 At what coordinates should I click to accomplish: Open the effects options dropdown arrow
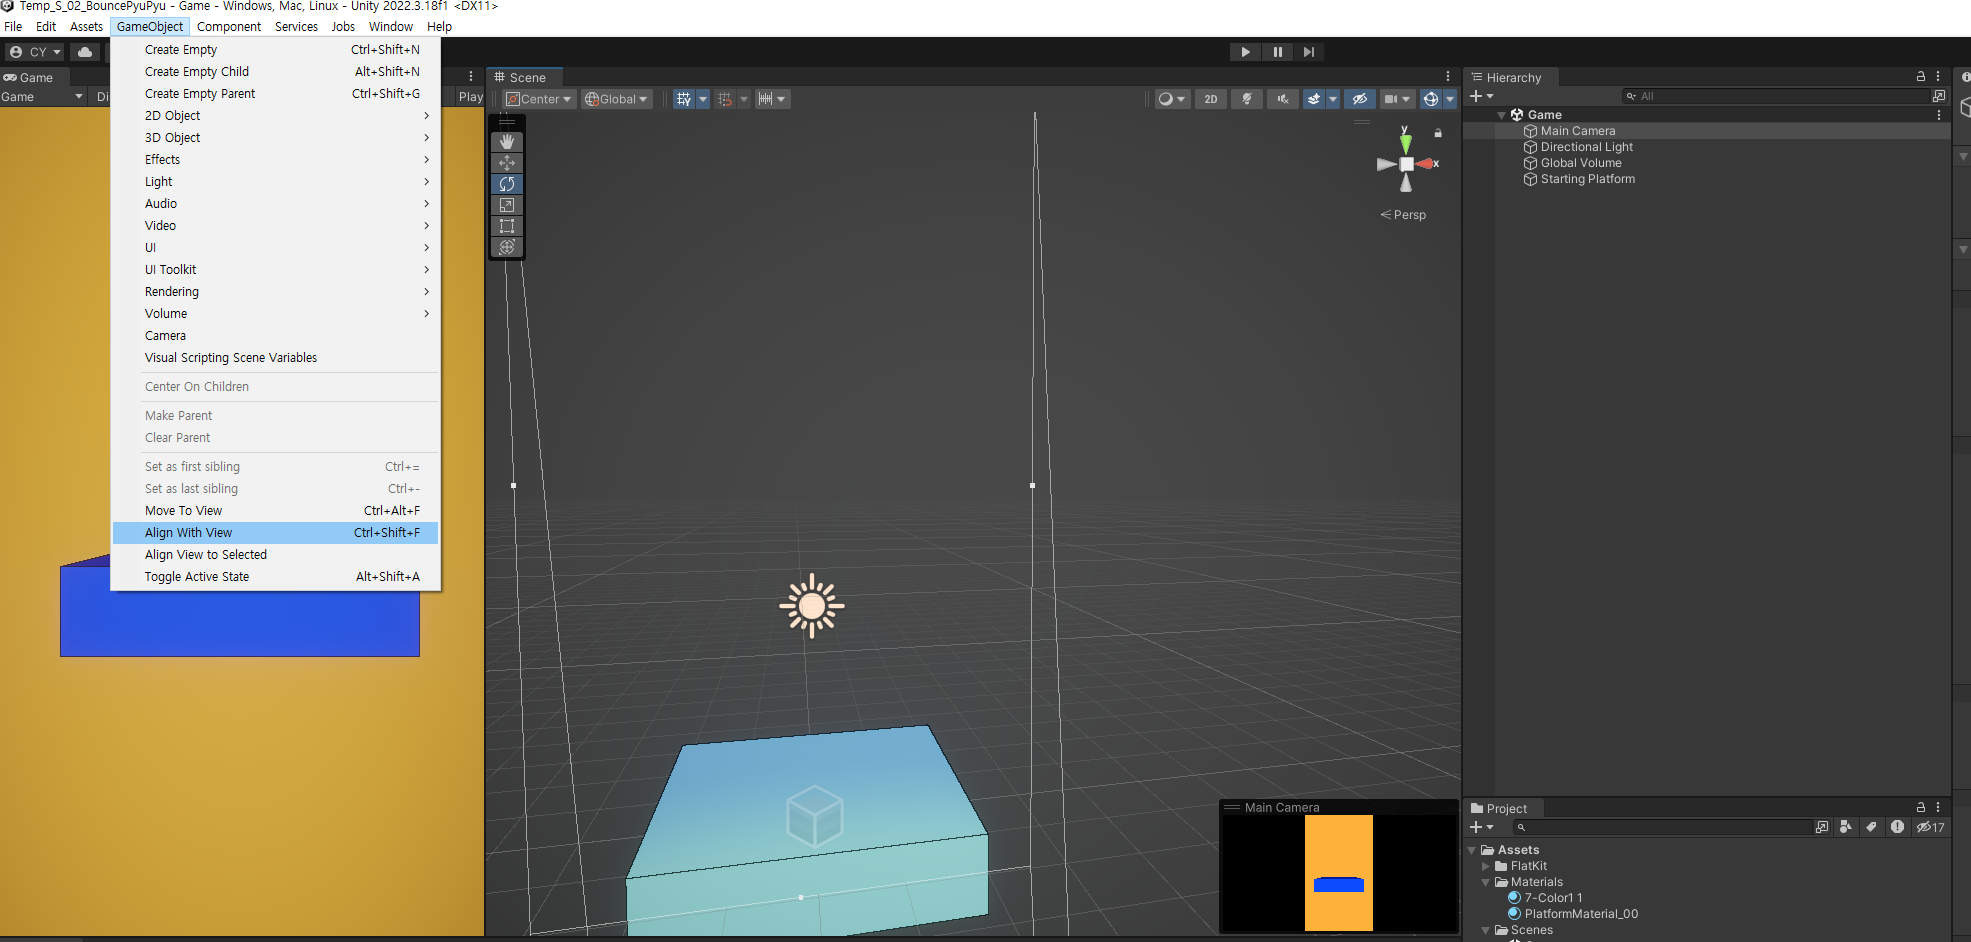(1332, 99)
